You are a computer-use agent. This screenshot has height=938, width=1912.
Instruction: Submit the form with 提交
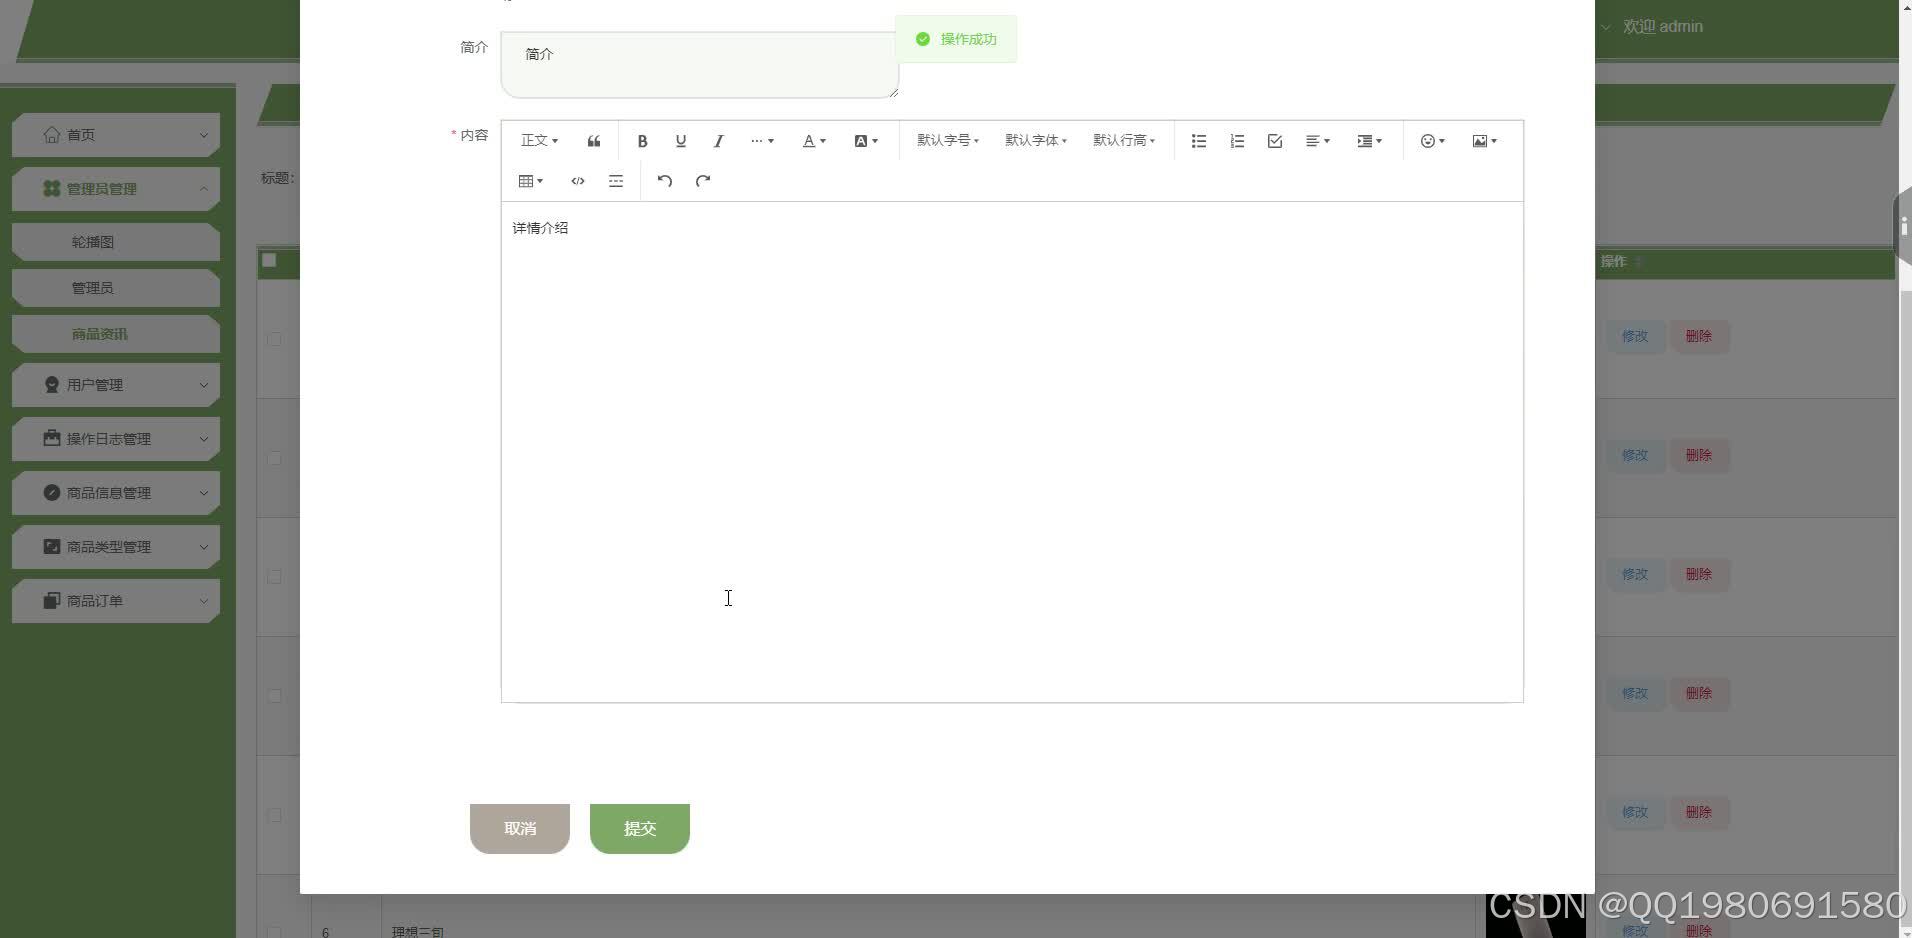click(x=640, y=829)
